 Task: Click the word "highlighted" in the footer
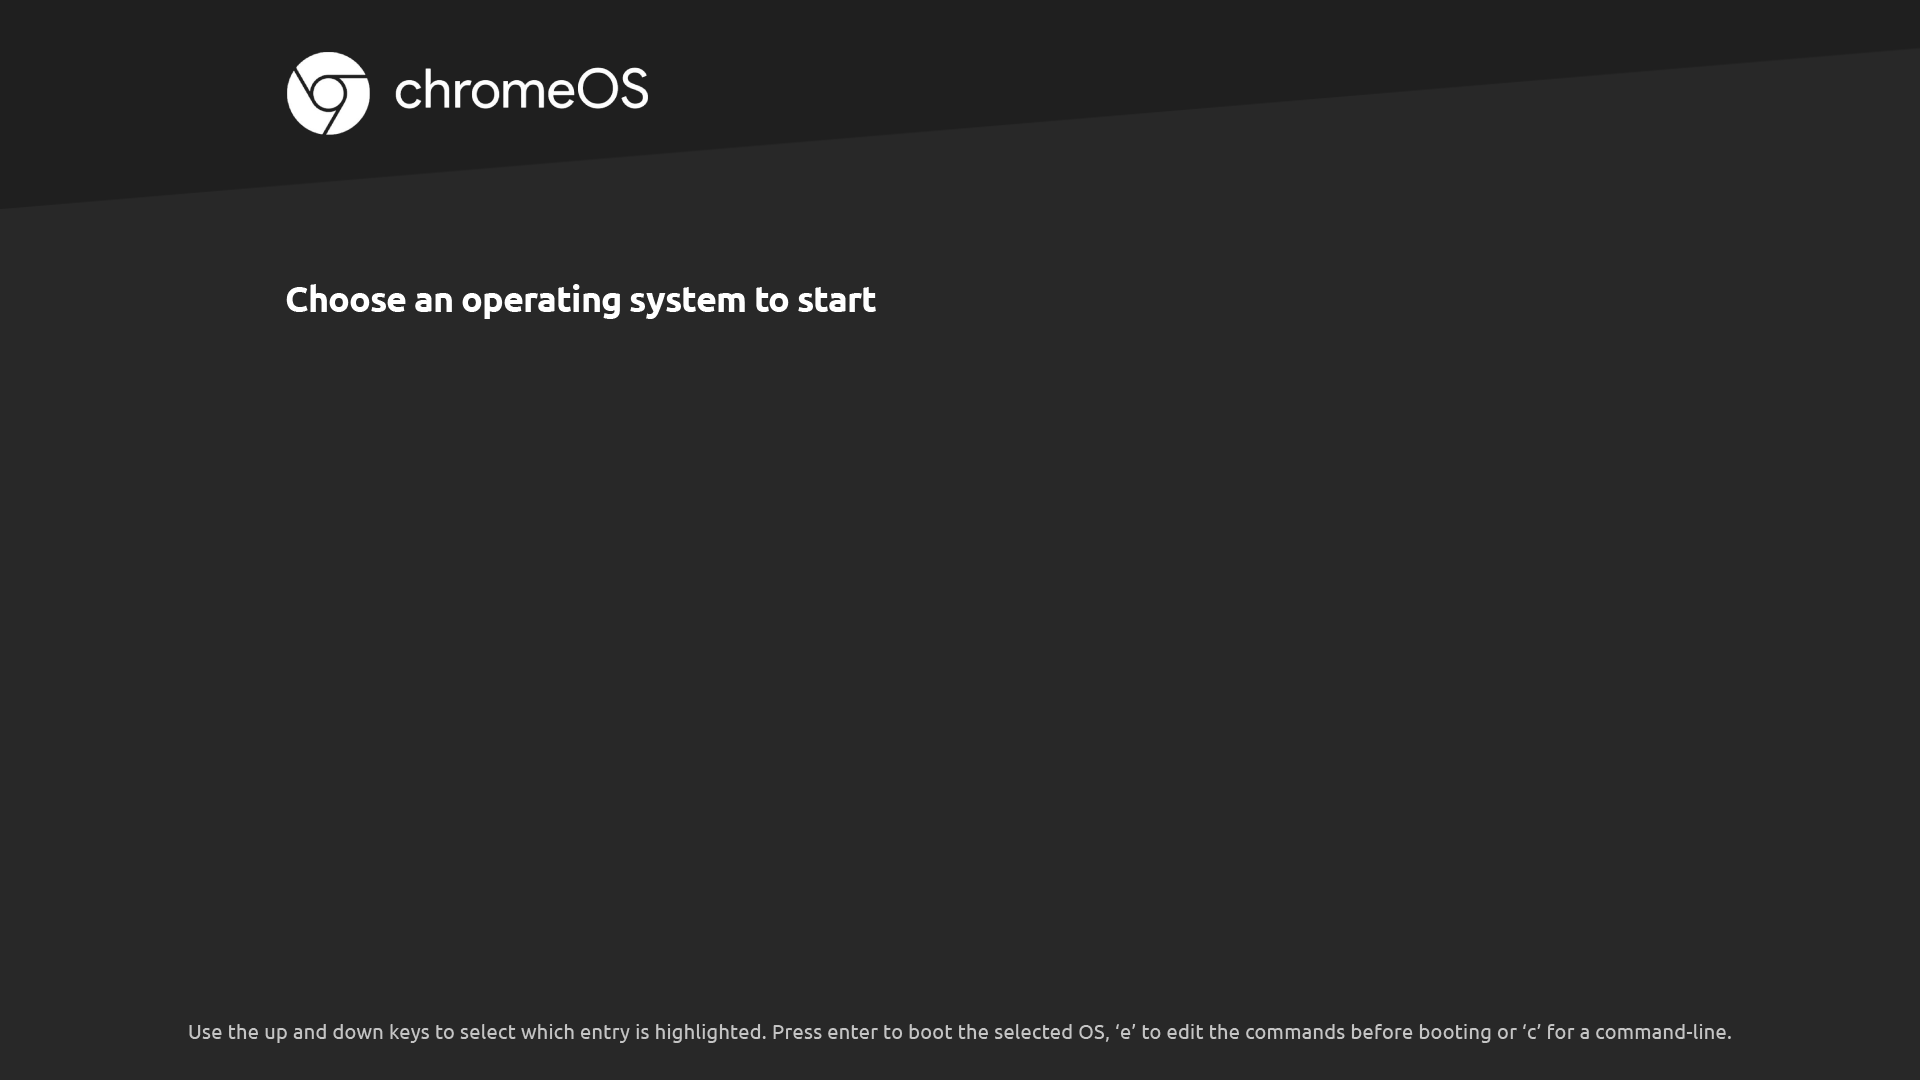[x=708, y=1032]
